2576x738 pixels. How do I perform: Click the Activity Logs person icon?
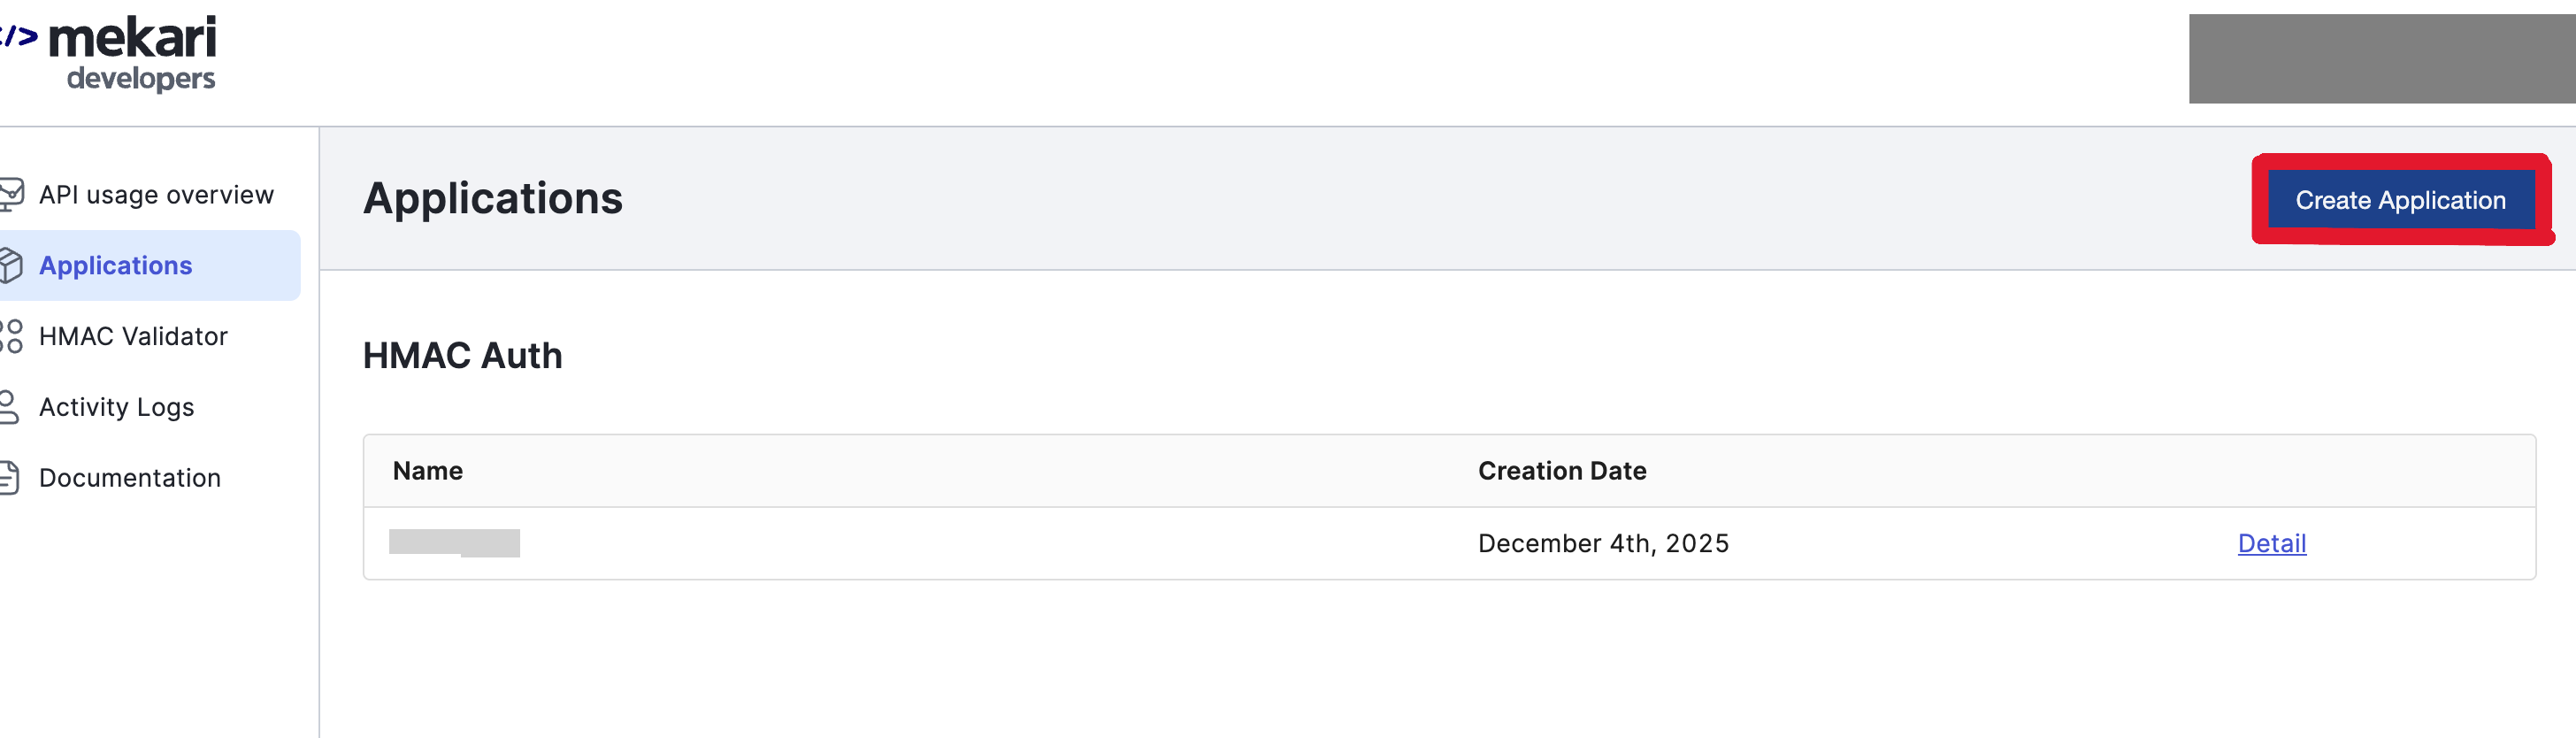(9, 407)
